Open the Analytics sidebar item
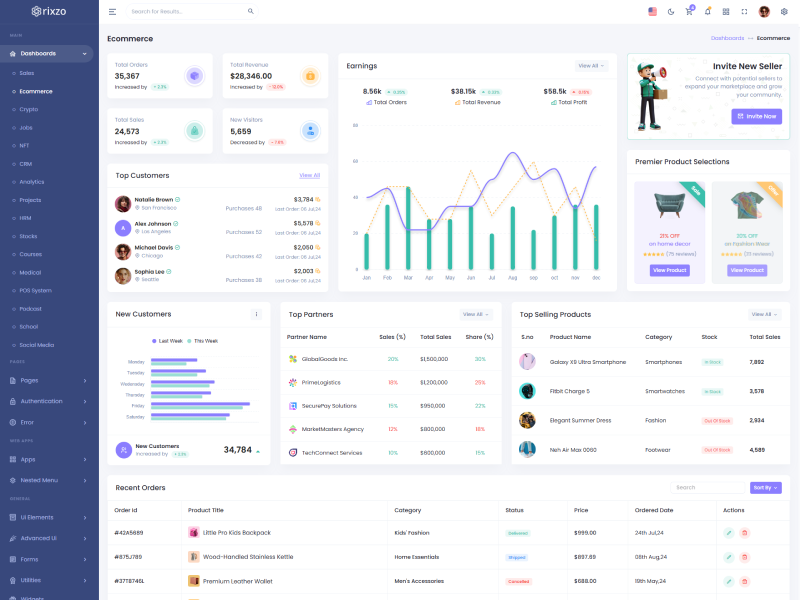The image size is (800, 600). 32,182
